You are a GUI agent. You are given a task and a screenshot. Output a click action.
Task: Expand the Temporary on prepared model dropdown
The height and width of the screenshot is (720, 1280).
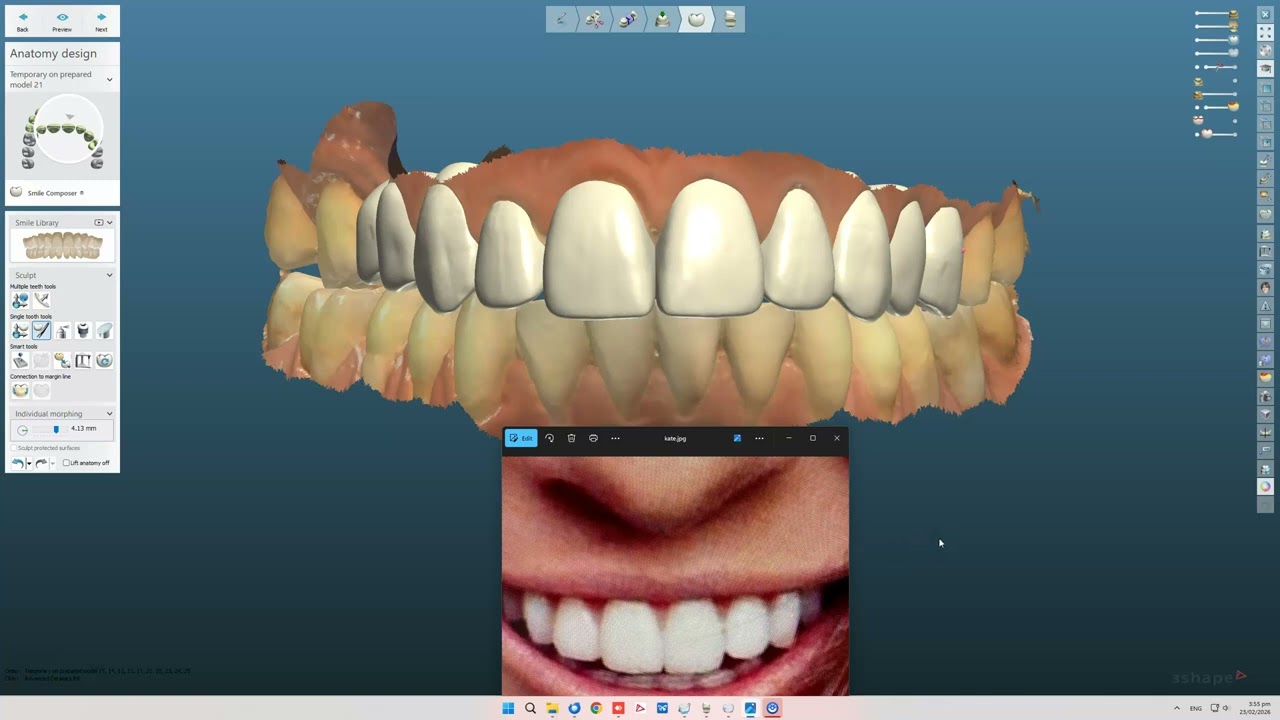(109, 79)
